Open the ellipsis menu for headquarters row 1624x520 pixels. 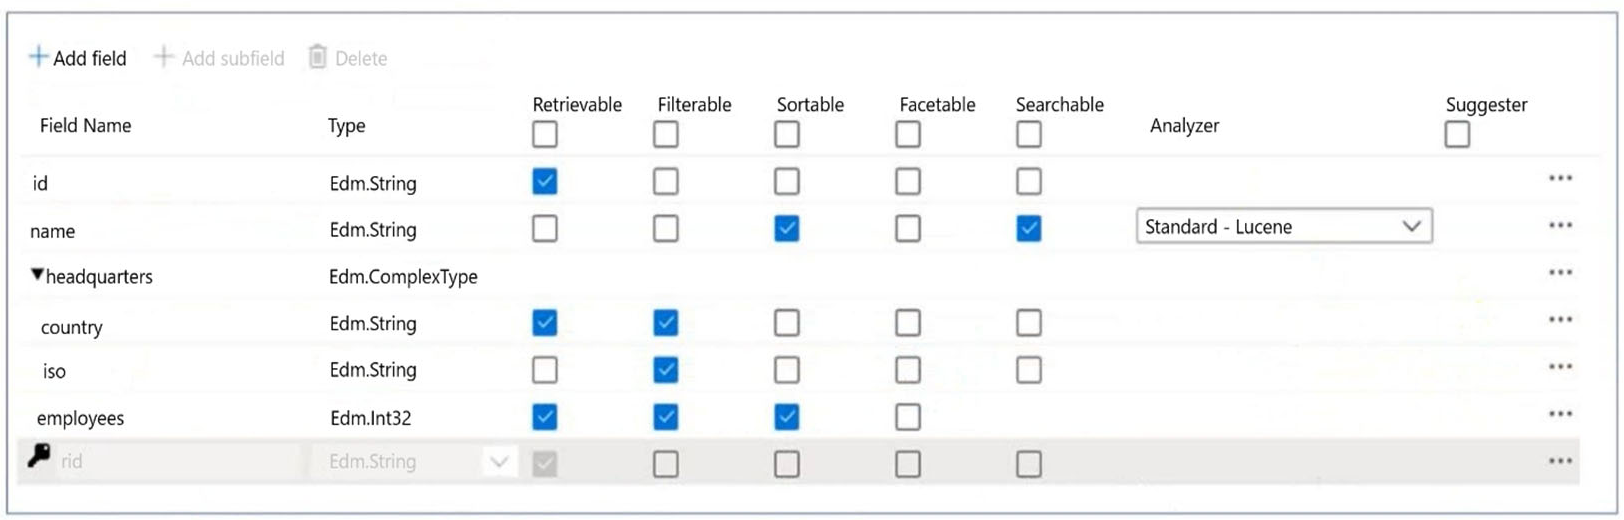[1560, 273]
